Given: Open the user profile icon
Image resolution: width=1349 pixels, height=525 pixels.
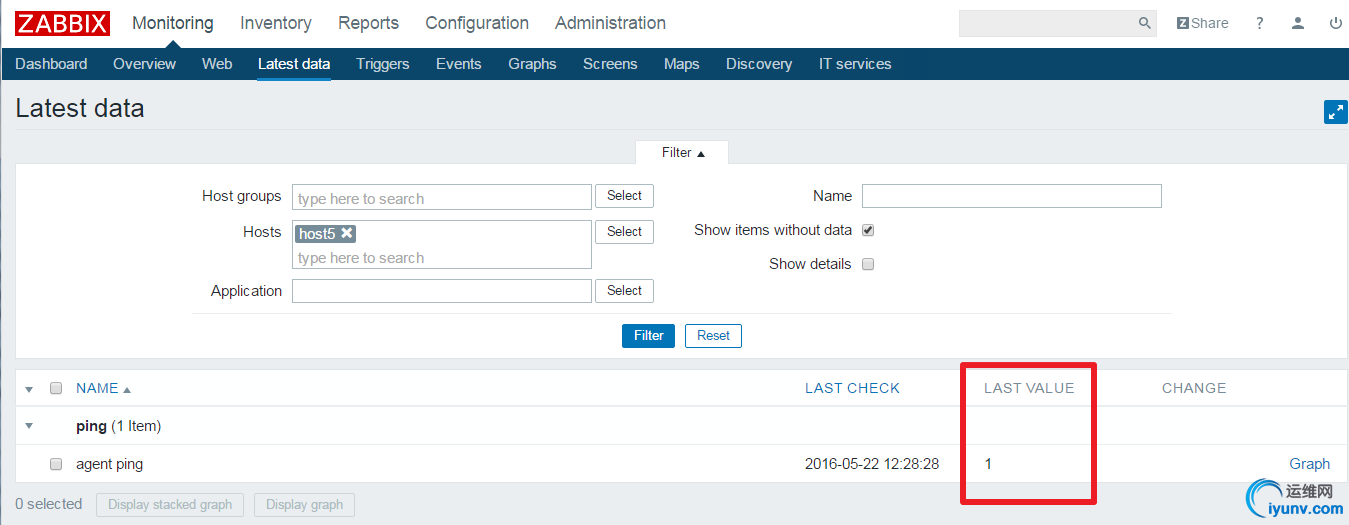Looking at the screenshot, I should tap(1298, 23).
